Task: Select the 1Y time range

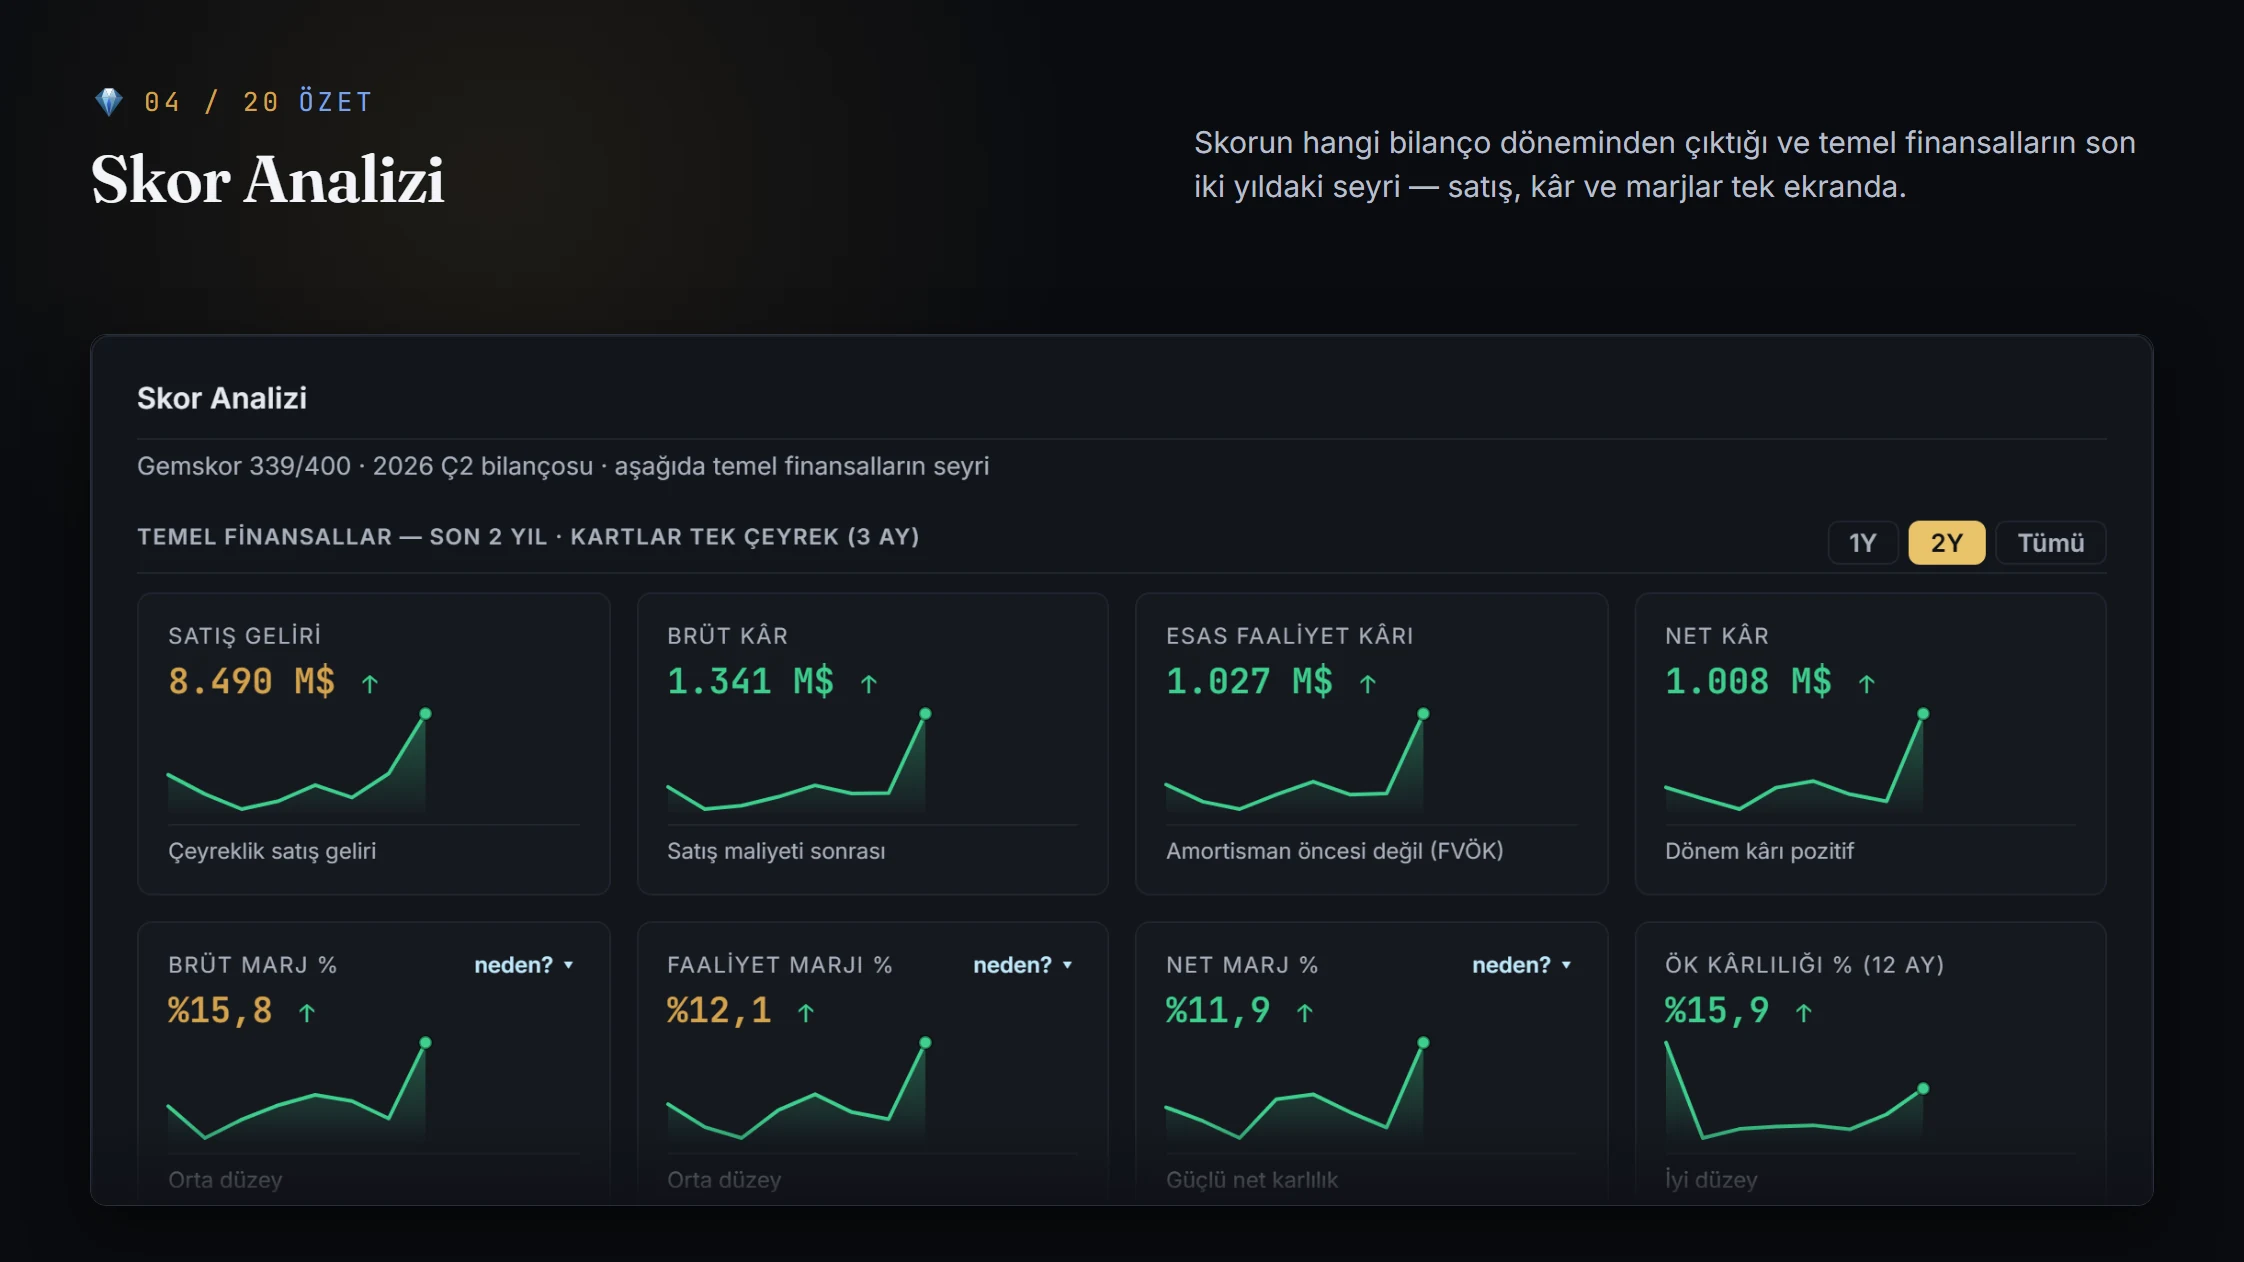Action: click(1862, 543)
